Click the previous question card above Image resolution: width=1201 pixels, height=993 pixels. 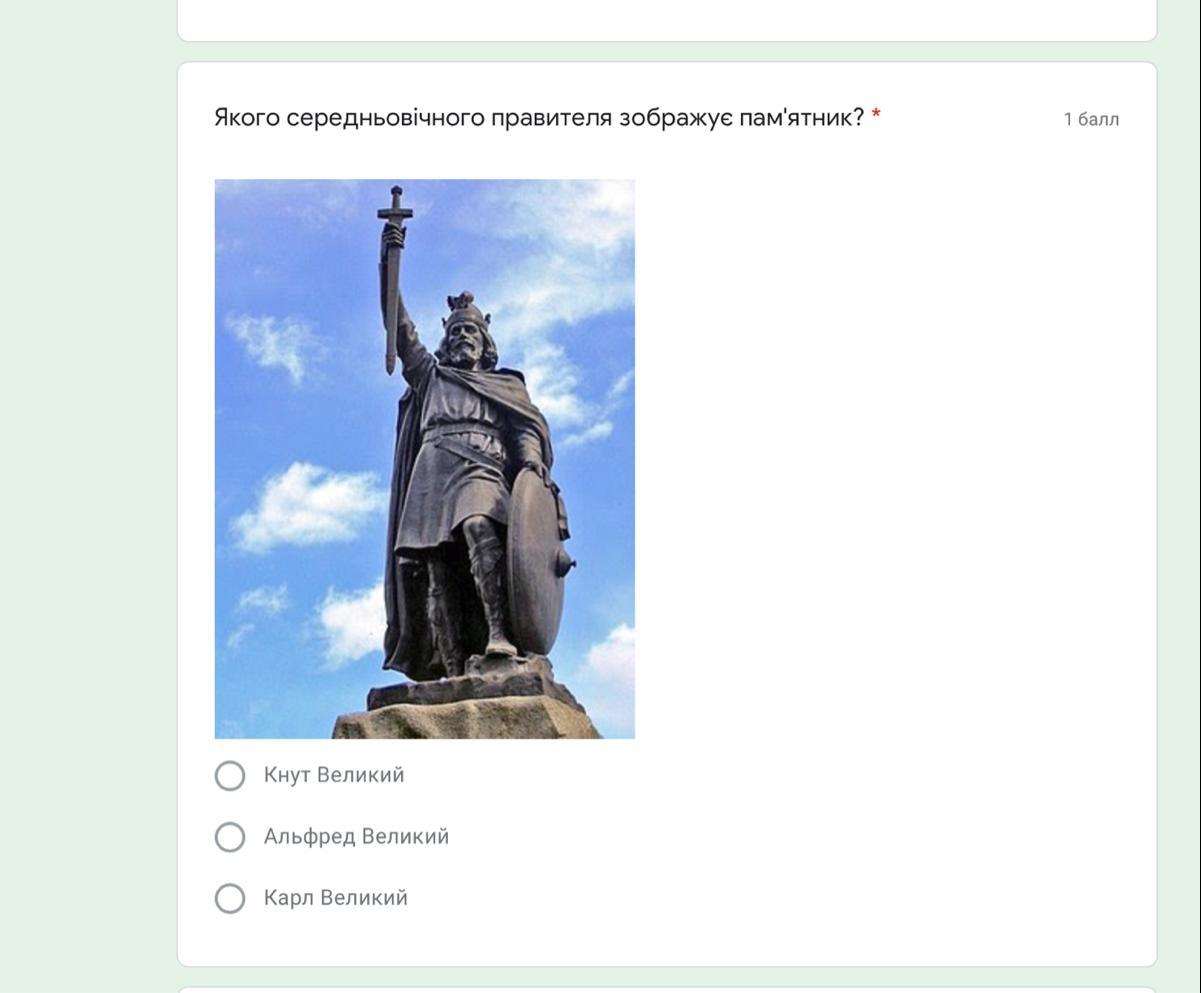tap(667, 20)
